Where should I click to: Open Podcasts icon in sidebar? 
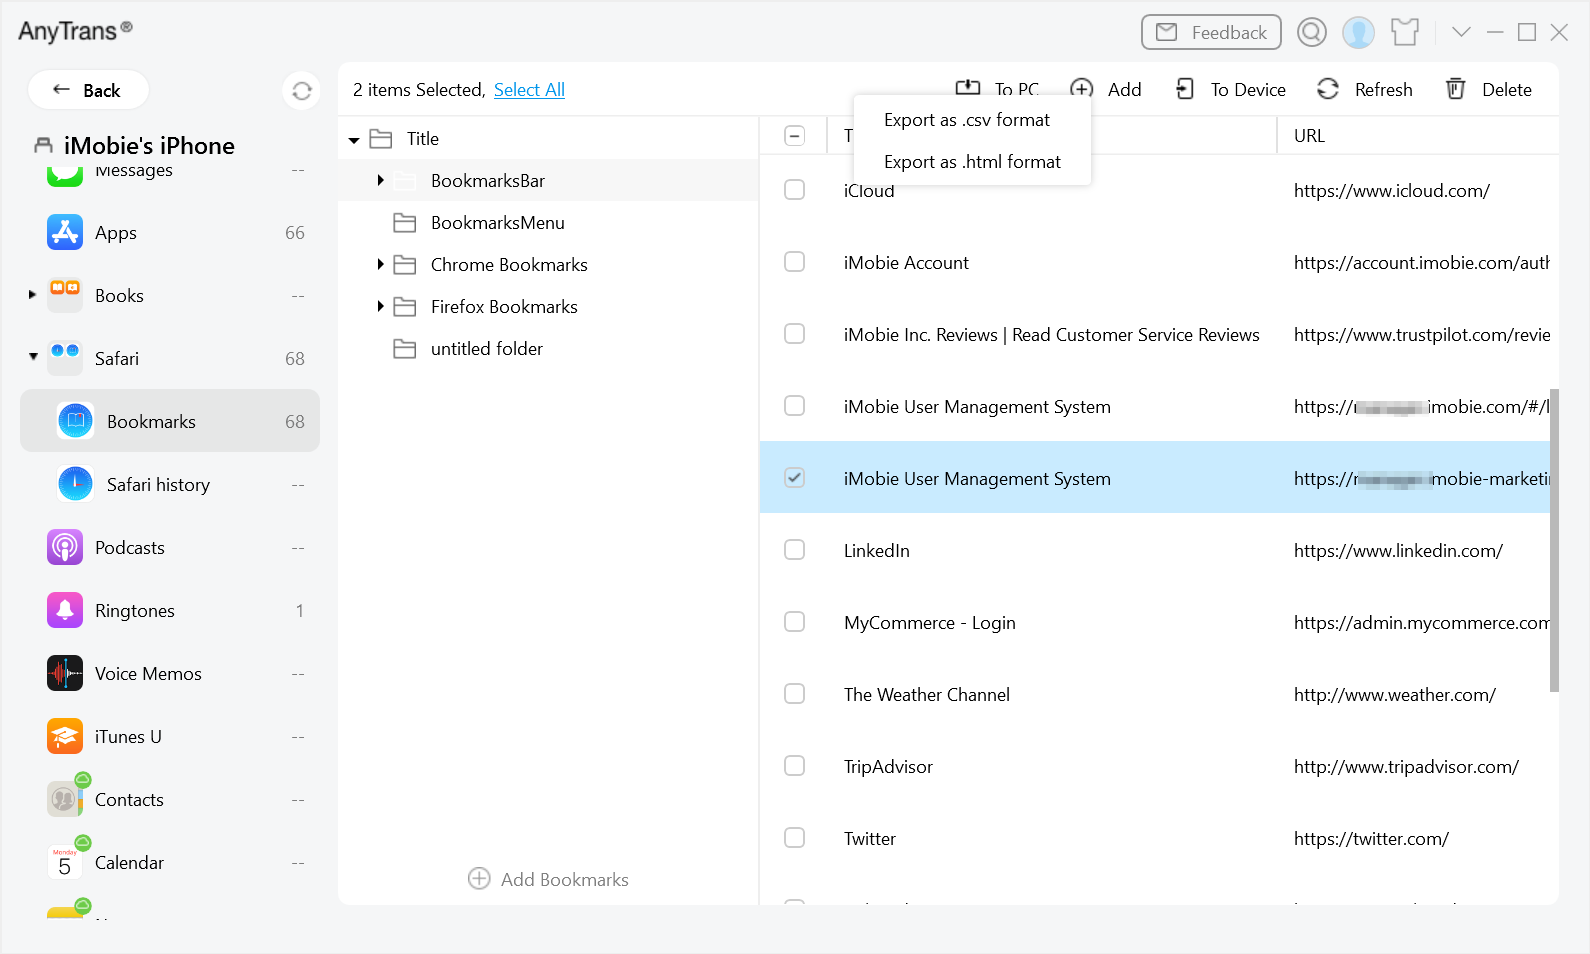coord(65,547)
